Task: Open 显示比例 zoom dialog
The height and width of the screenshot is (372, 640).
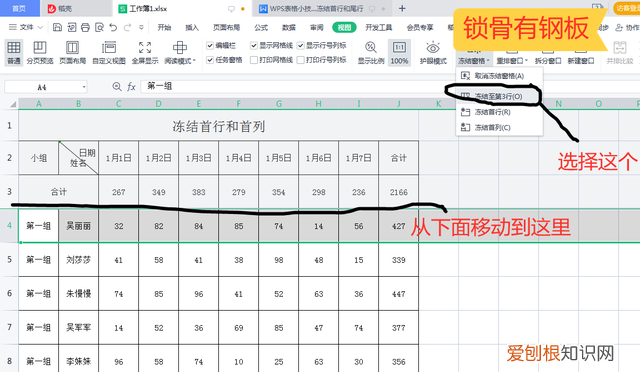Action: click(x=371, y=53)
